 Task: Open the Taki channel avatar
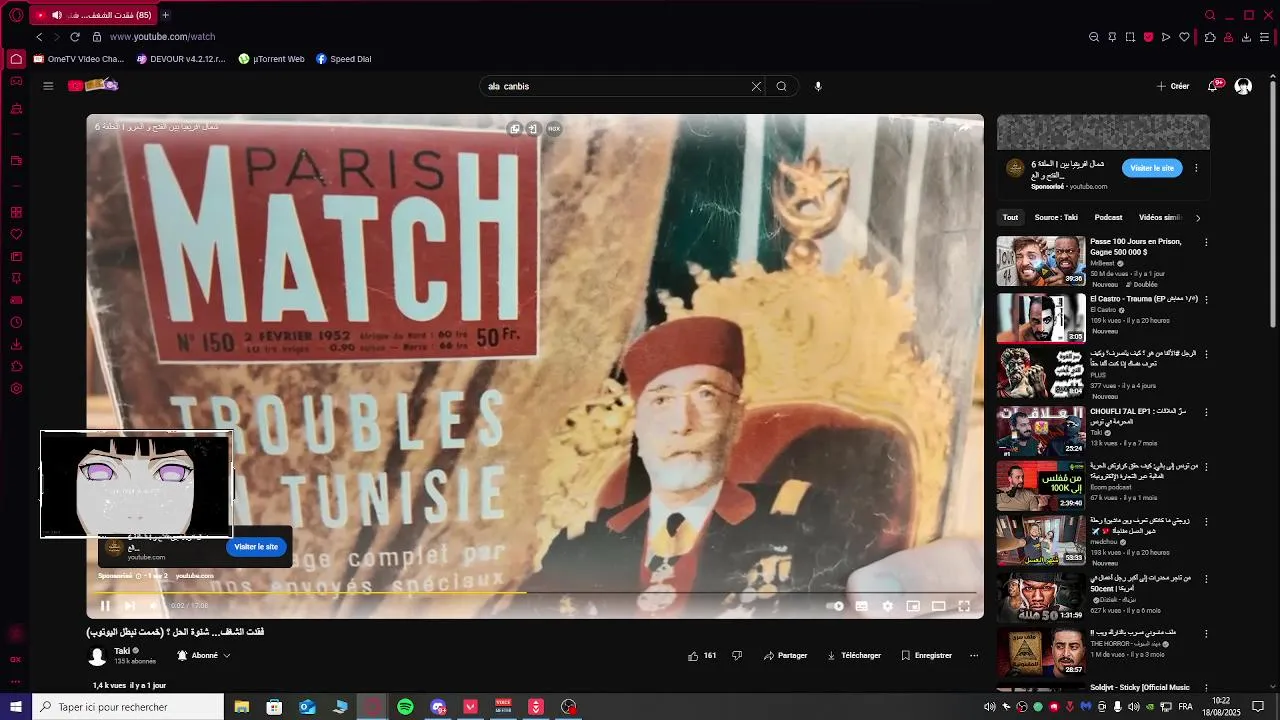pyautogui.click(x=97, y=657)
